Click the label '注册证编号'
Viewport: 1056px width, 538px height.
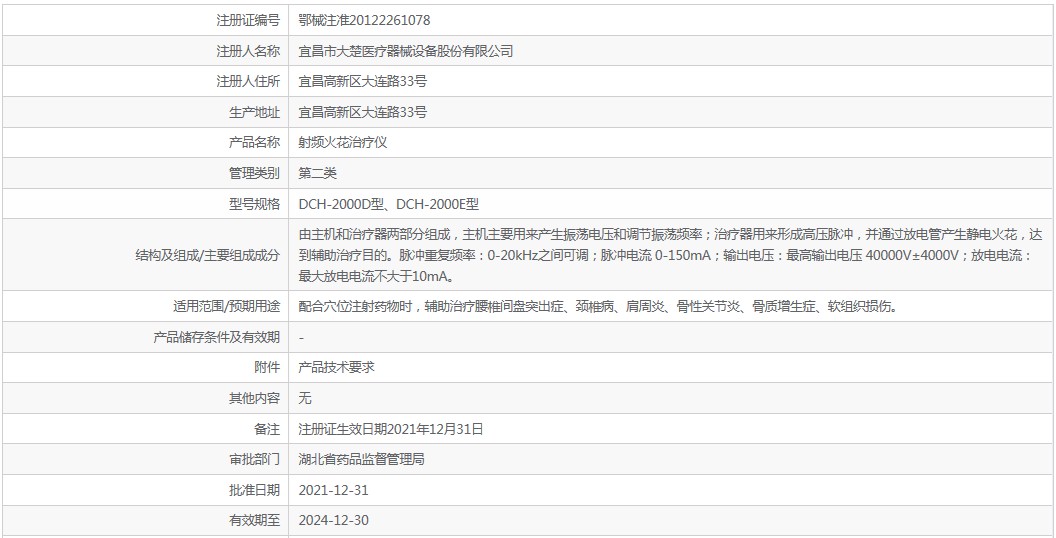pos(247,20)
